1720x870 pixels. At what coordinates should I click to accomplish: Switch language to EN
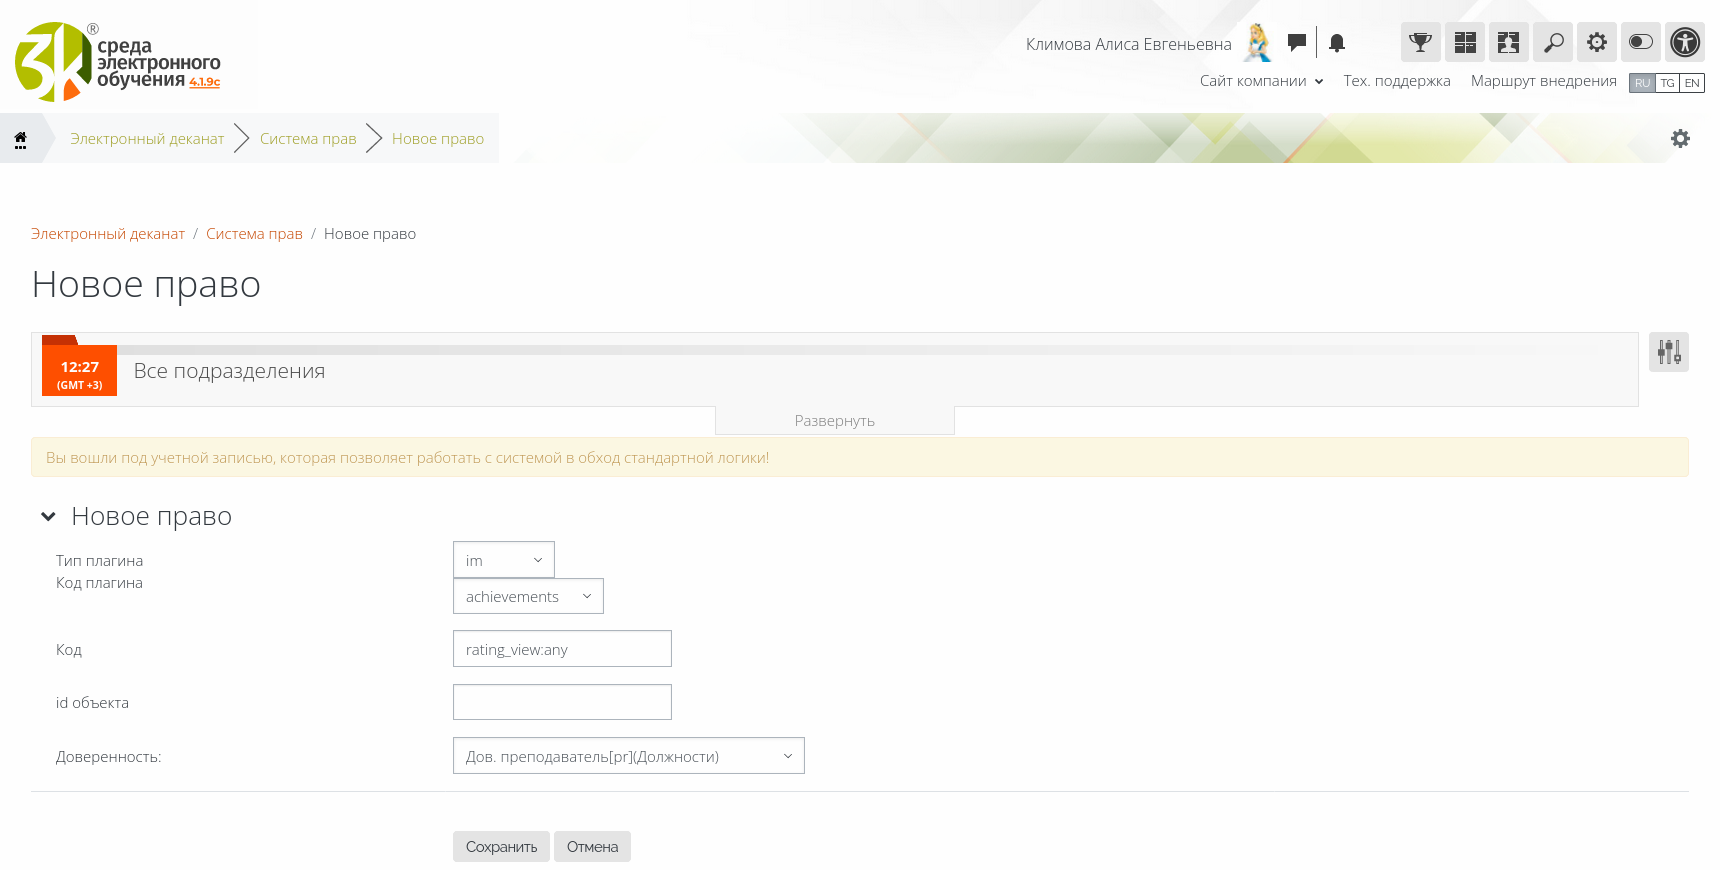1692,83
